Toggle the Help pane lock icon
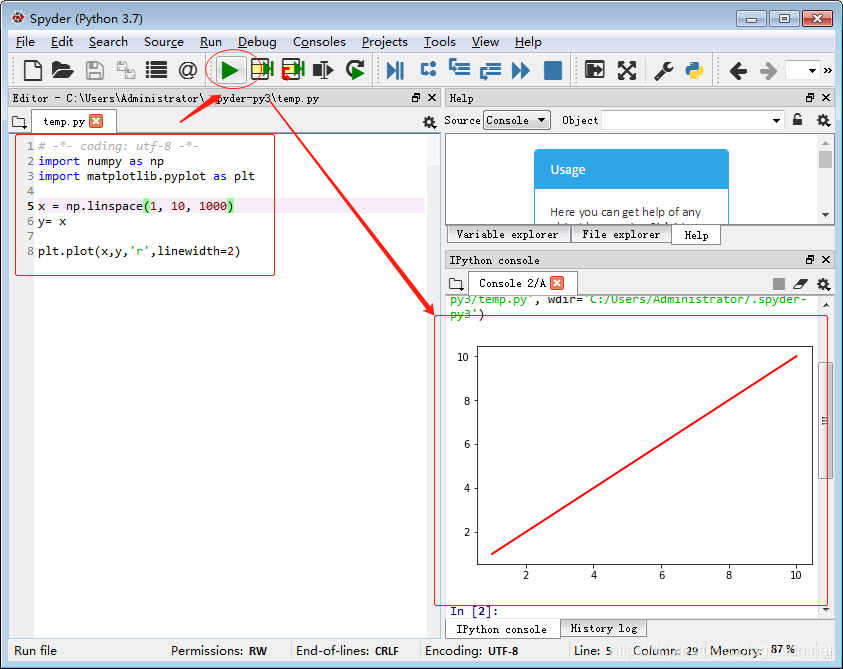 point(797,119)
